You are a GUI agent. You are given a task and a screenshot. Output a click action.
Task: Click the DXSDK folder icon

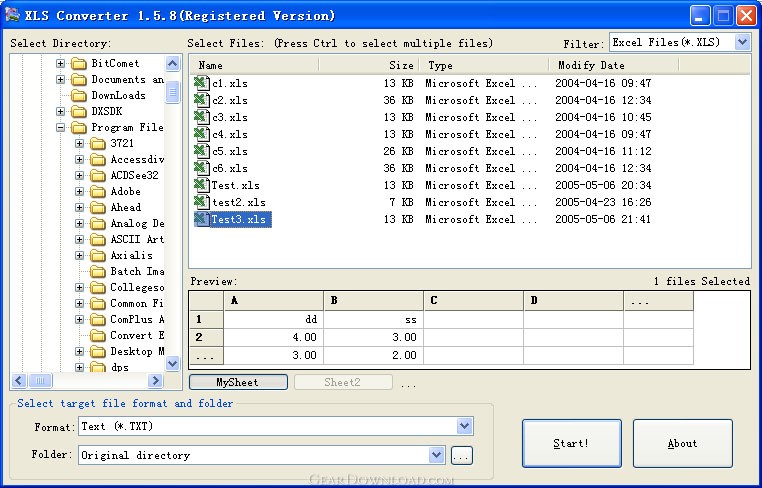(x=78, y=111)
